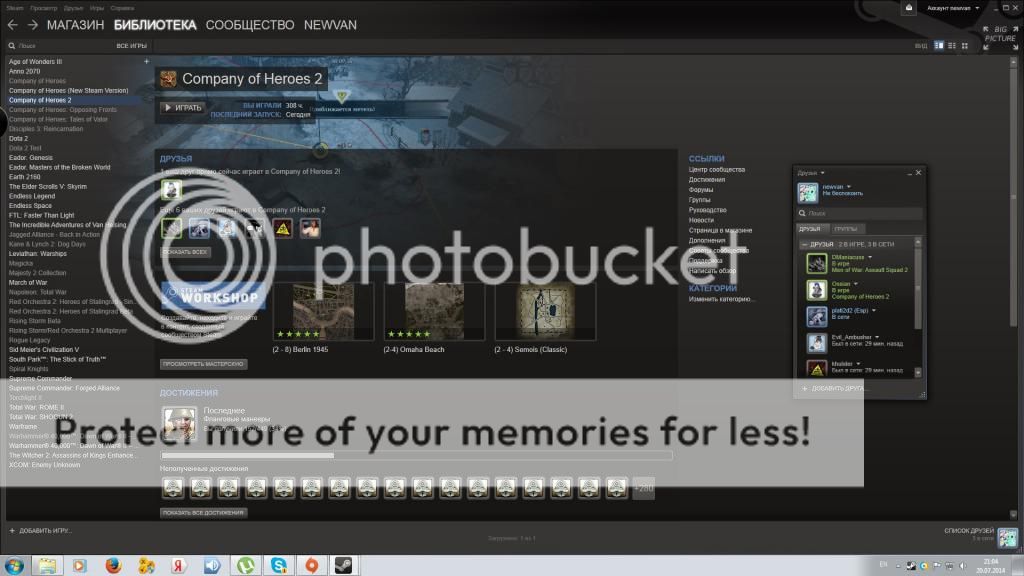Image resolution: width=1024 pixels, height=576 pixels.
Task: Open the Страница в магазине link
Action: 720,231
